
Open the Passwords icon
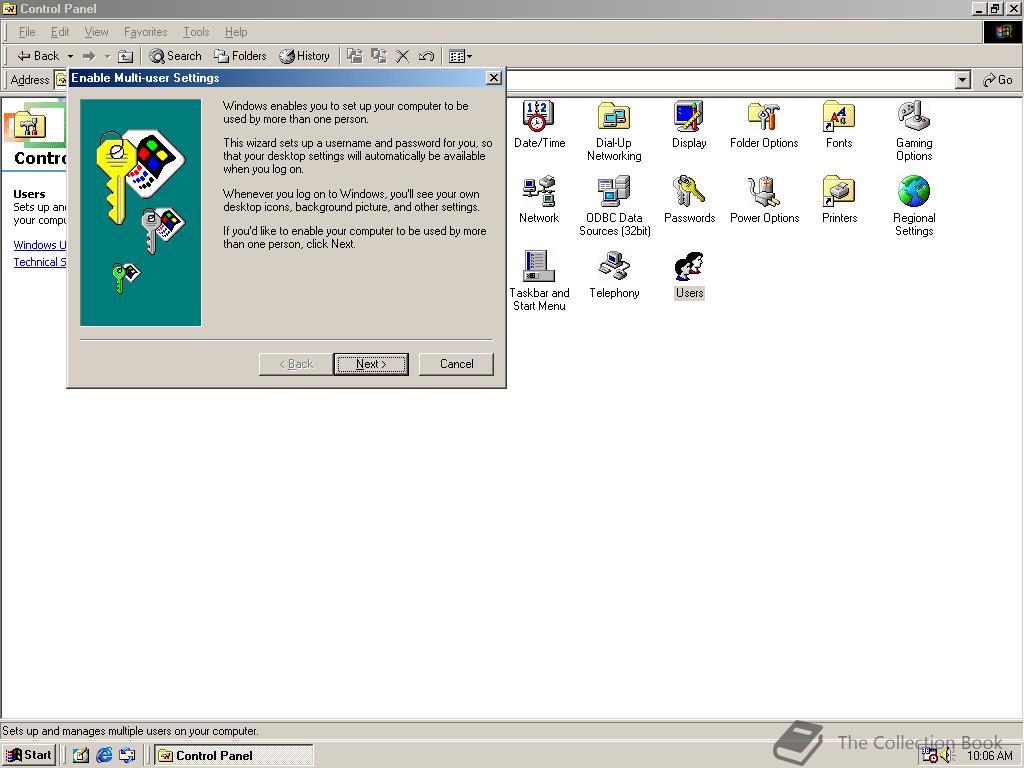(x=689, y=199)
